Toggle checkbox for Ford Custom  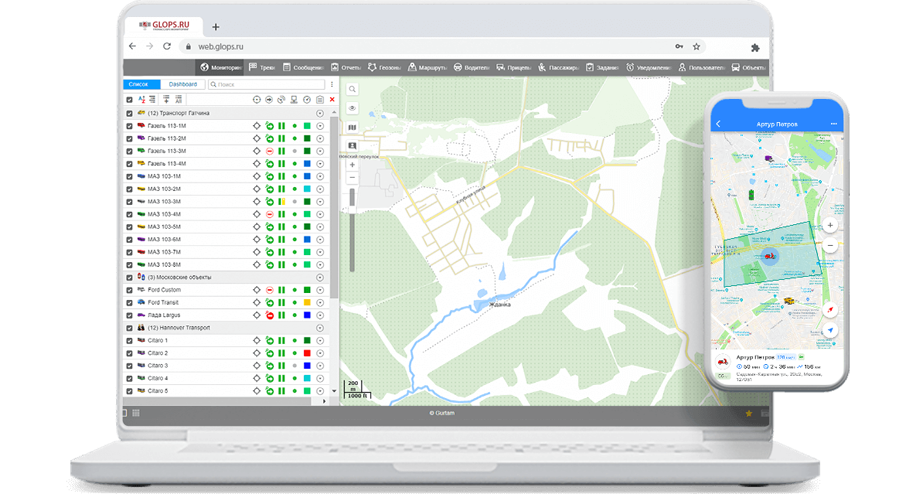(129, 290)
